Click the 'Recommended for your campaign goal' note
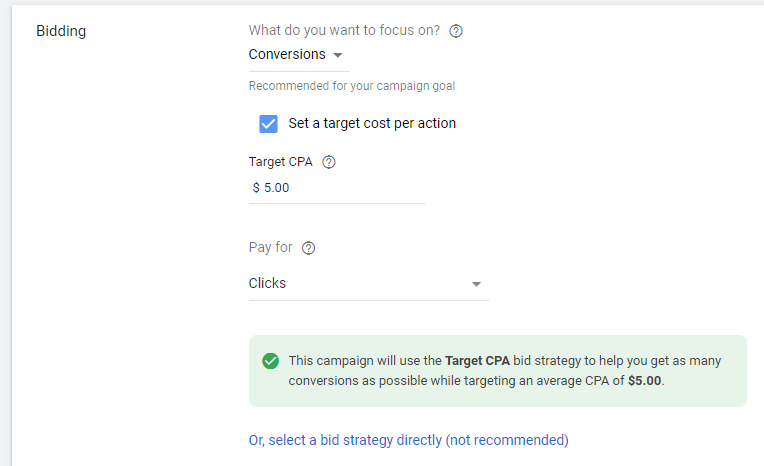 pyautogui.click(x=352, y=86)
